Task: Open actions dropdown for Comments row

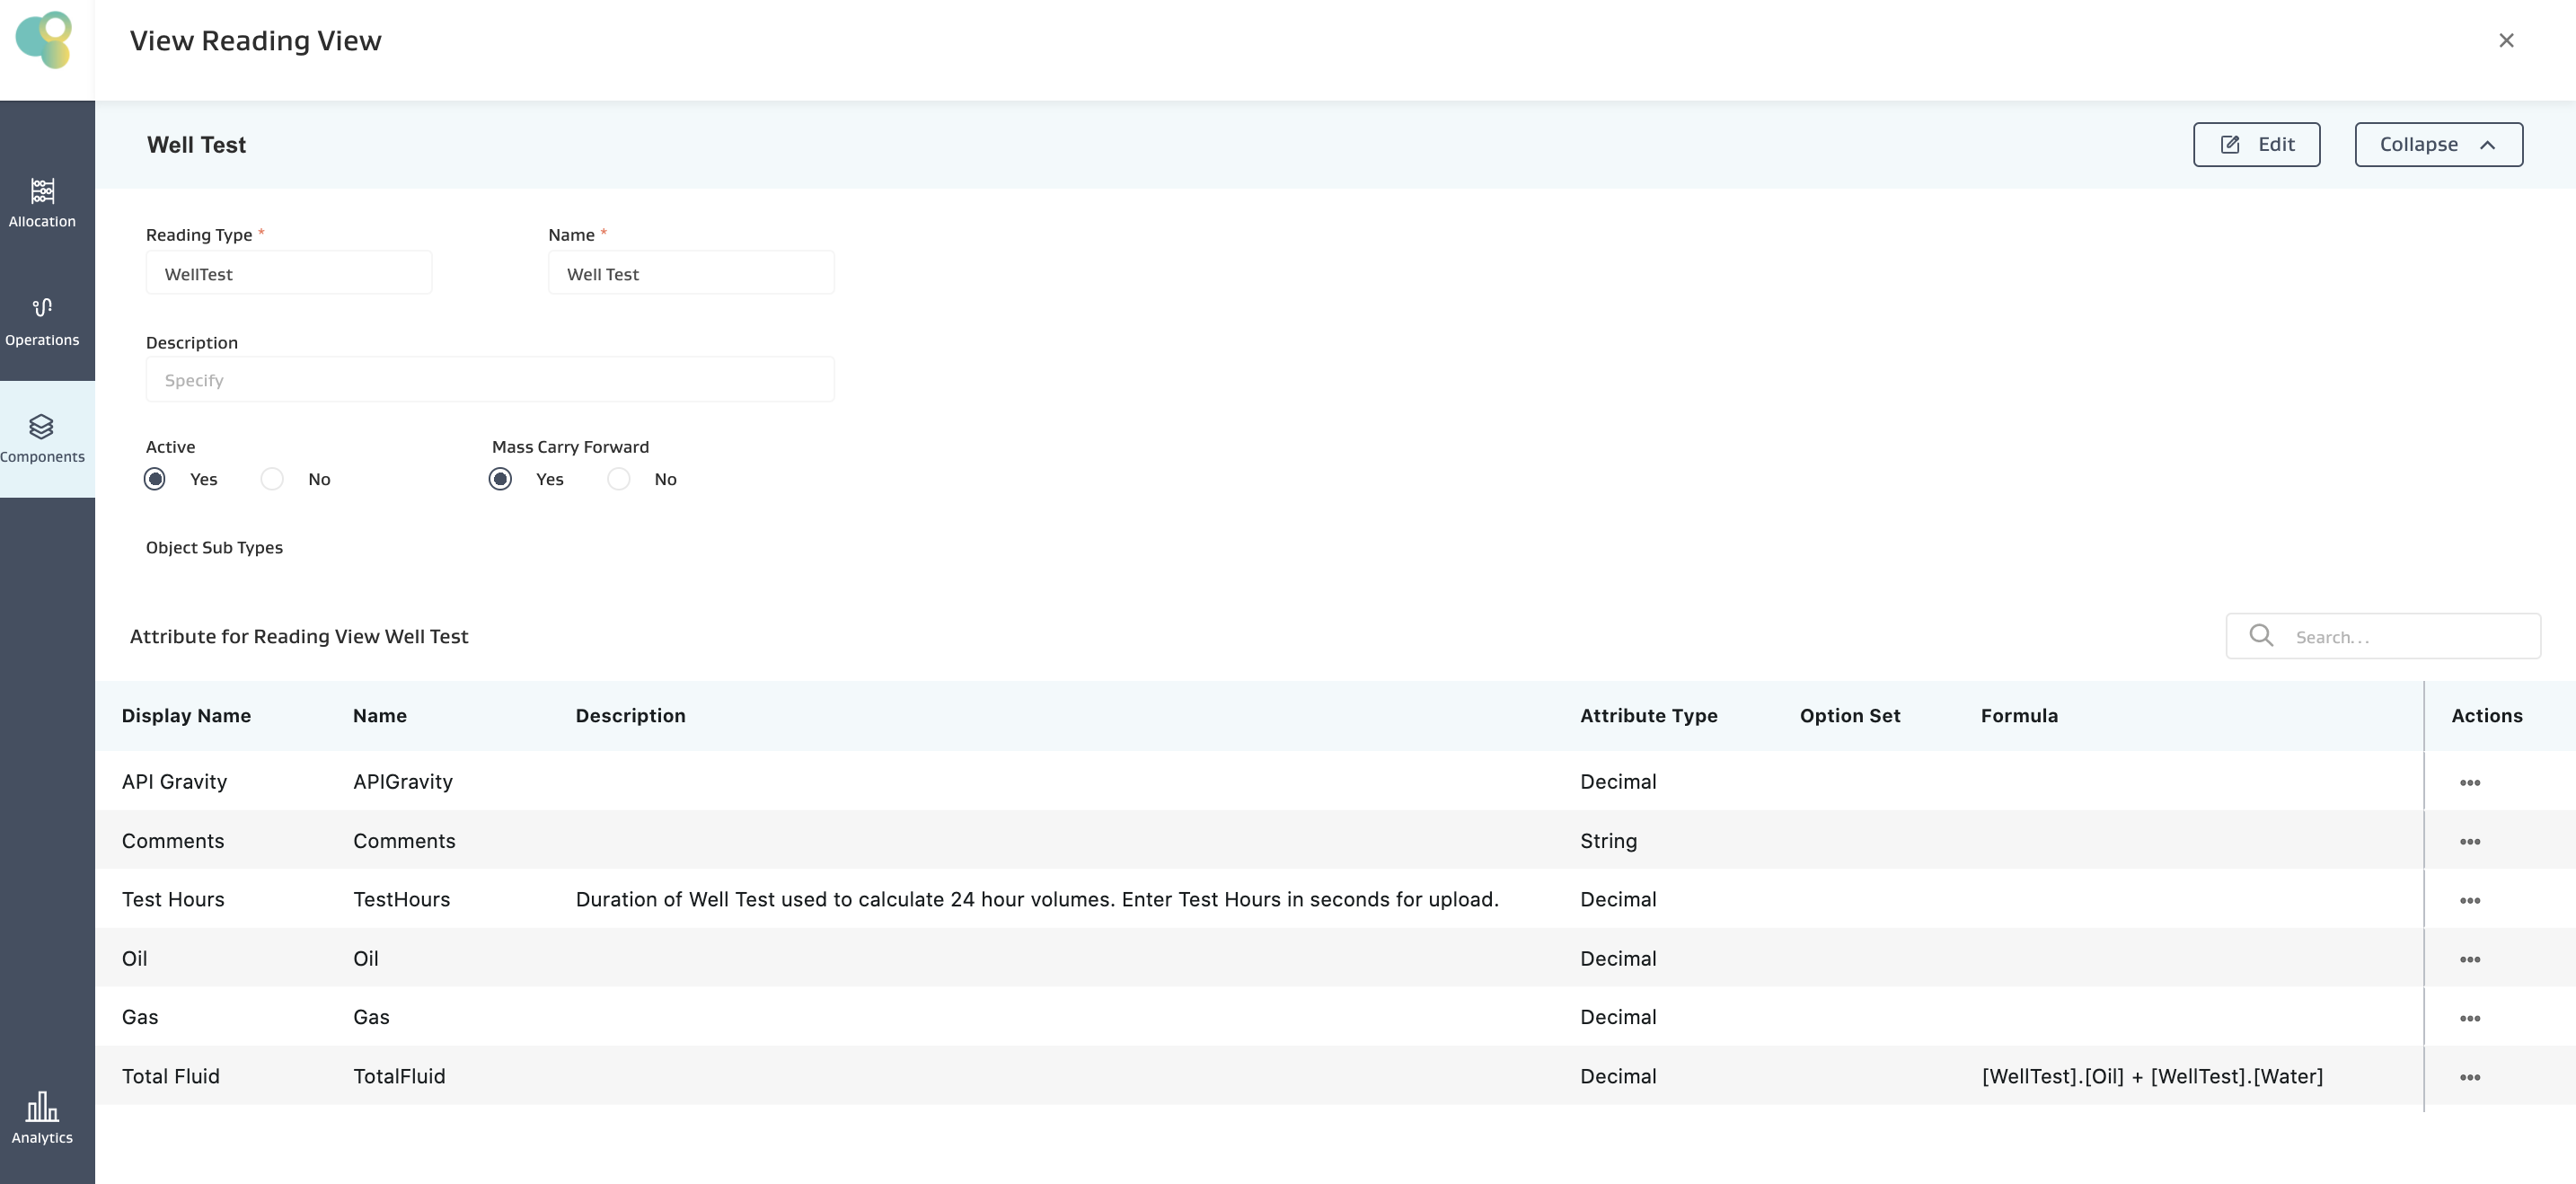Action: click(x=2469, y=841)
